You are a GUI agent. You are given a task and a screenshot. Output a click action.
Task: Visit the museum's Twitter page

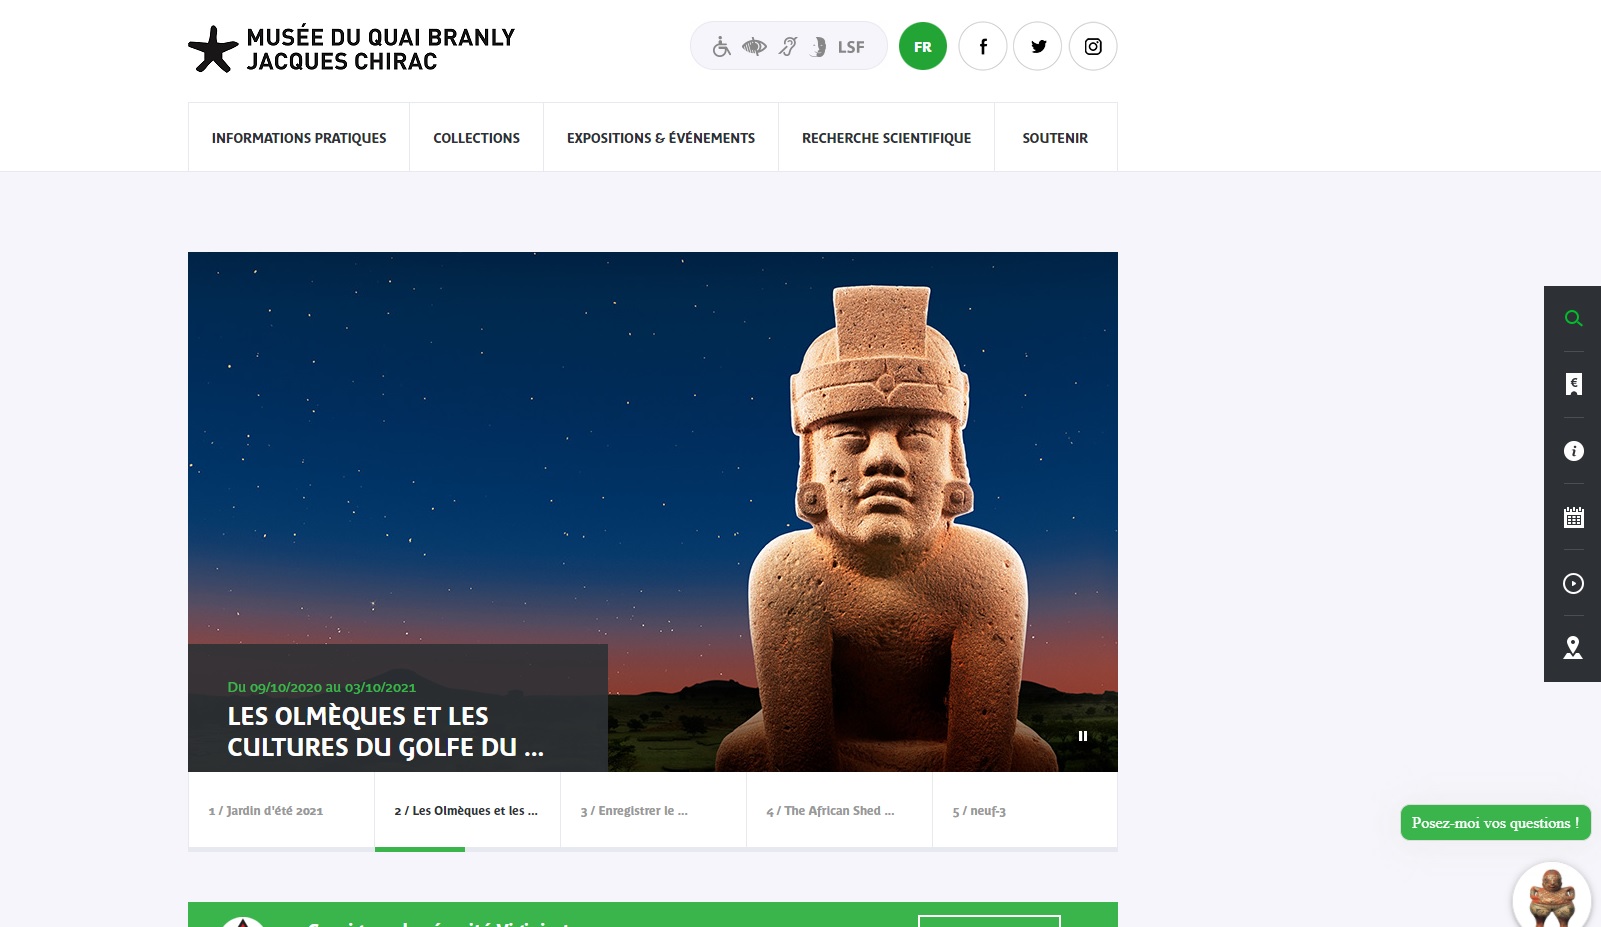[1038, 46]
